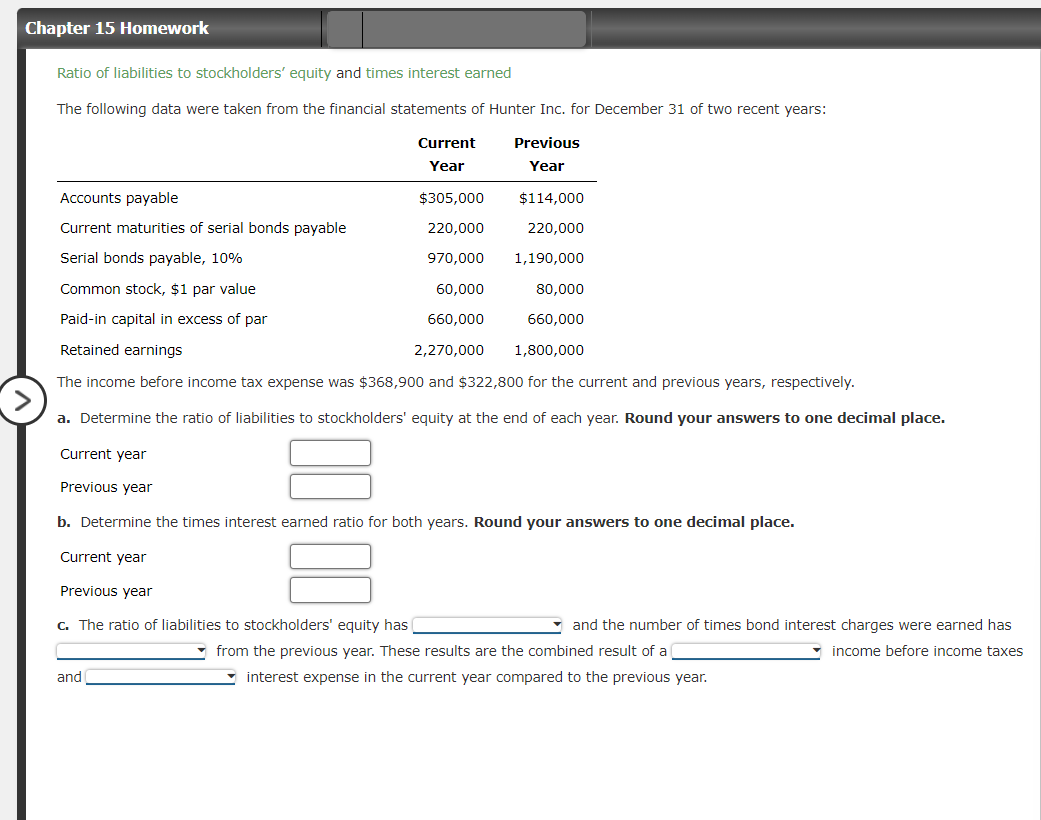Open dropdown after 'stockholders' equity has'
The width and height of the screenshot is (1041, 820).
pyautogui.click(x=487, y=625)
